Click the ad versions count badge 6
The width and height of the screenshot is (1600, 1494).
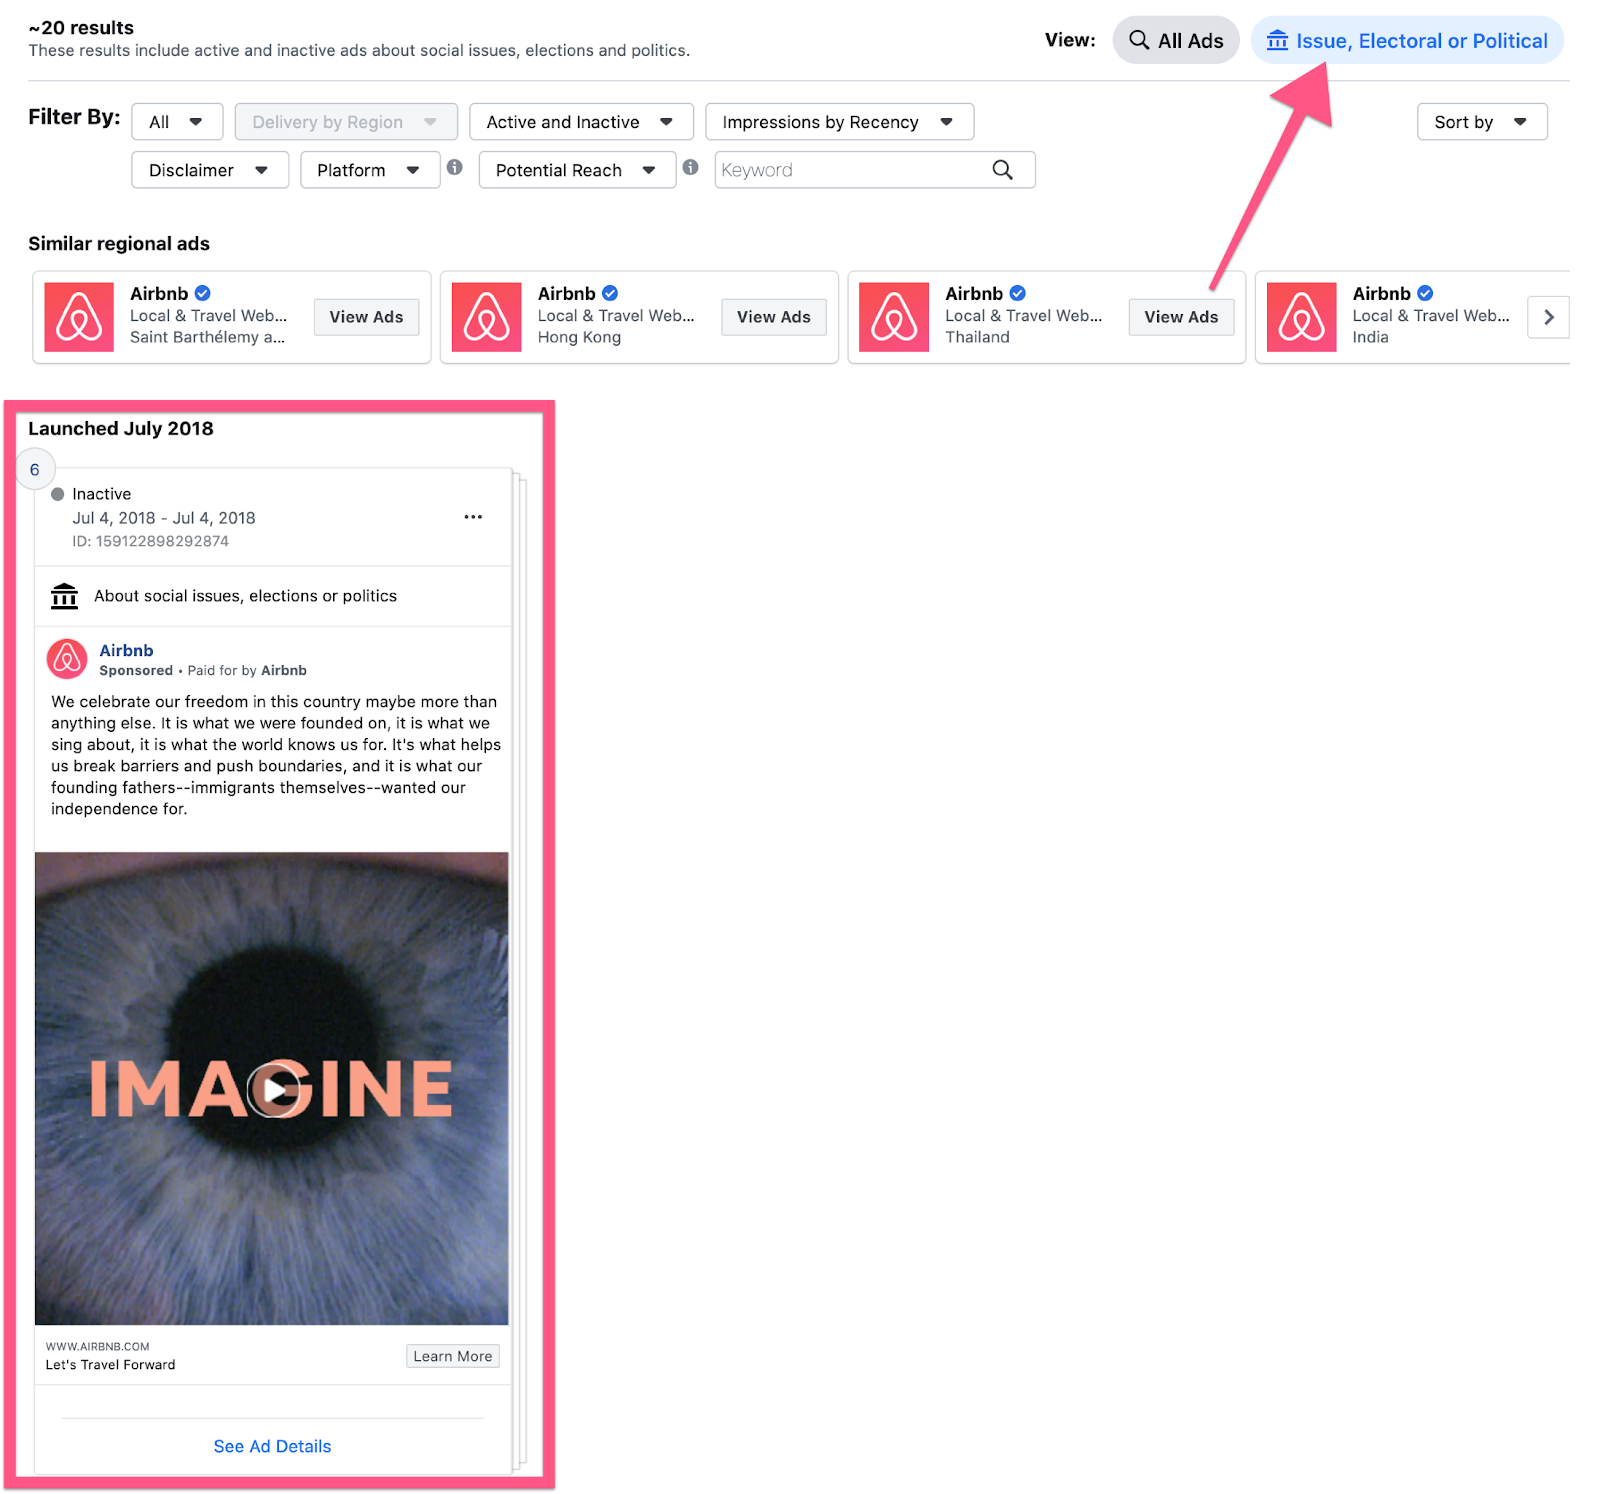pos(35,469)
